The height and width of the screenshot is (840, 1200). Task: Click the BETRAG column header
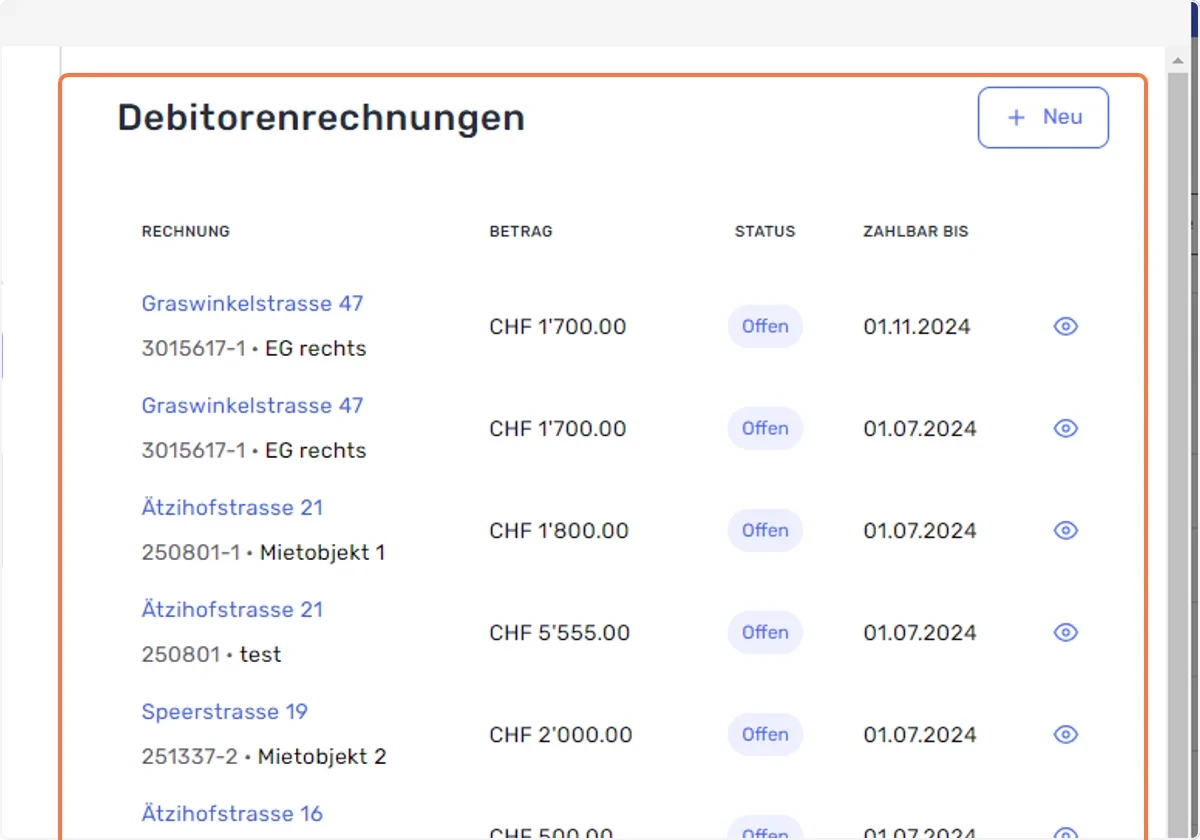tap(521, 231)
